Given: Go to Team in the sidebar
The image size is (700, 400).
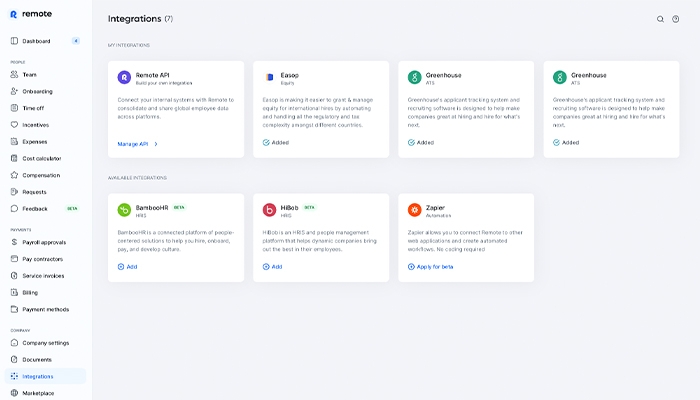Looking at the screenshot, I should pyautogui.click(x=45, y=75).
